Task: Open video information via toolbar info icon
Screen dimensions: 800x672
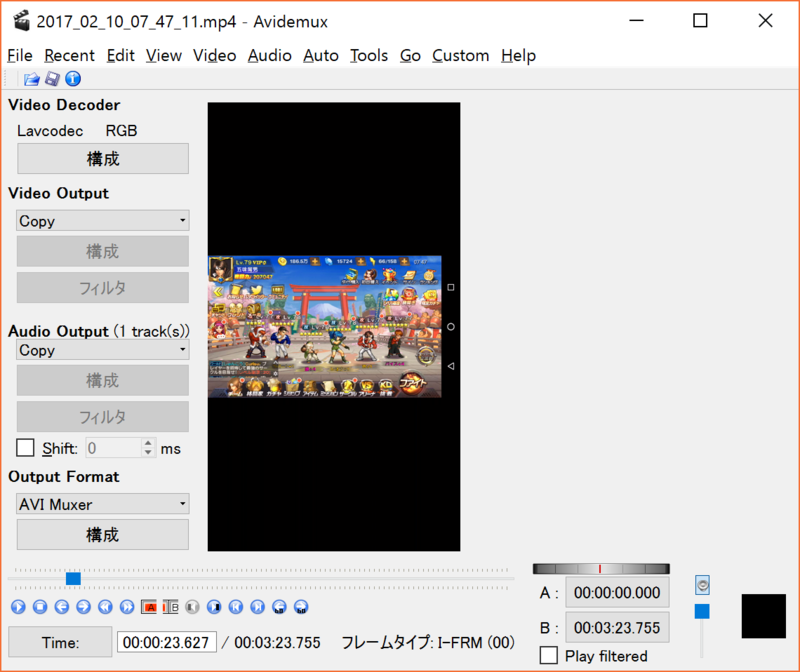Action: 72,78
